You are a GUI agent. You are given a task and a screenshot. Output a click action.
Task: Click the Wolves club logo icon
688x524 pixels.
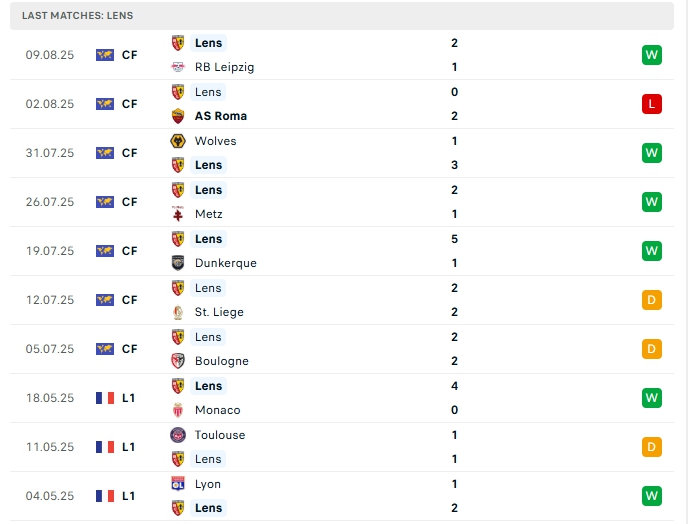point(179,141)
